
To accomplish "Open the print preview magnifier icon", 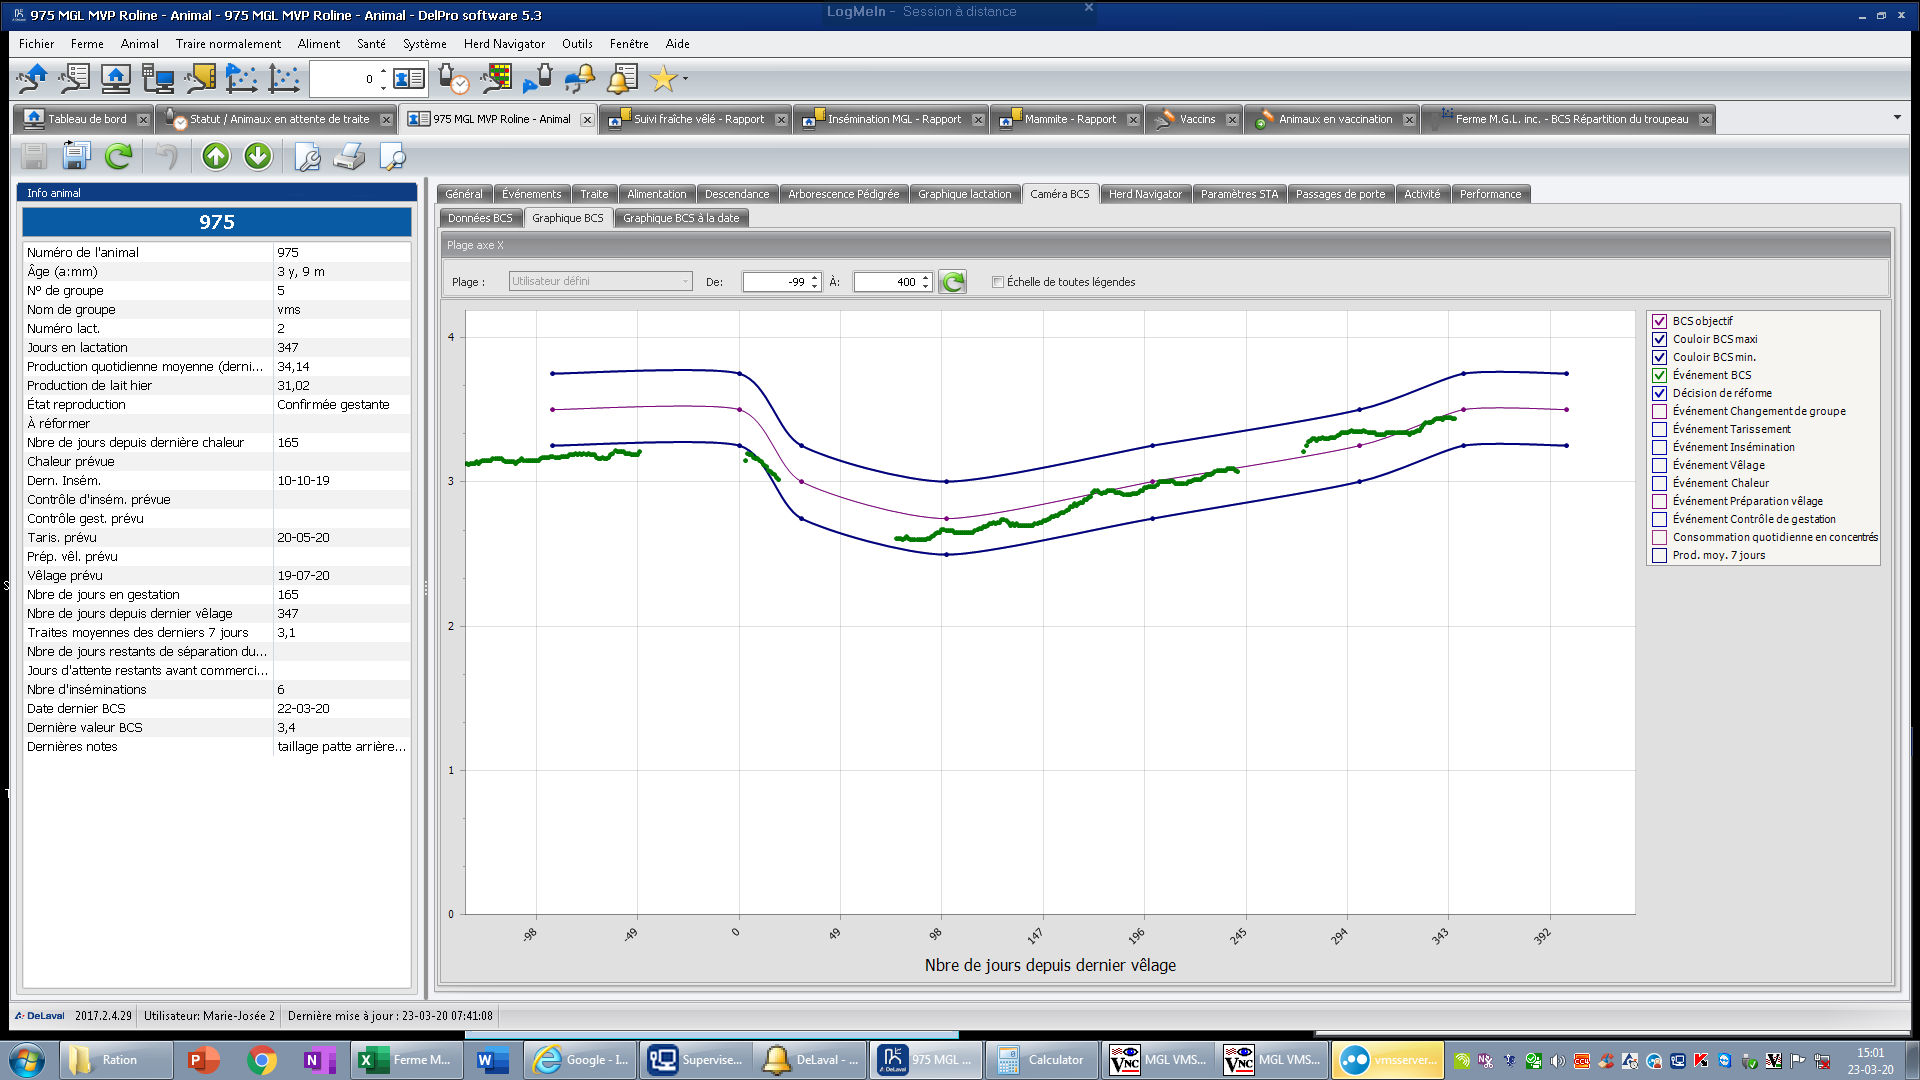I will pyautogui.click(x=392, y=156).
